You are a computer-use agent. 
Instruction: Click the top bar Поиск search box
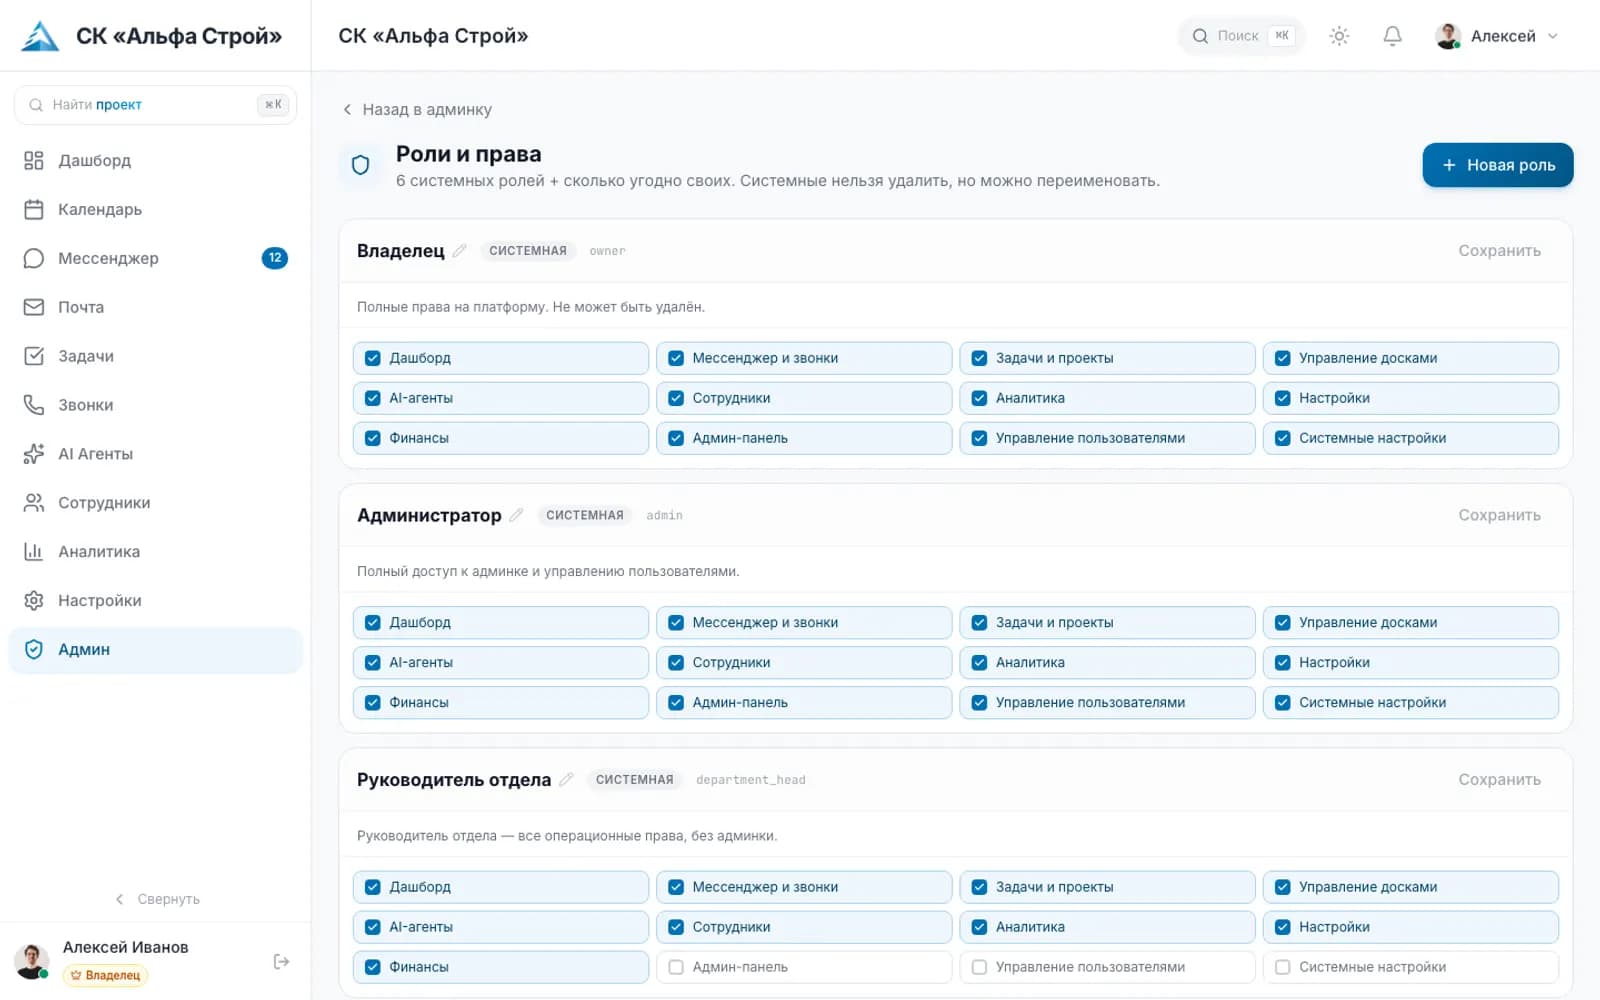tap(1241, 36)
